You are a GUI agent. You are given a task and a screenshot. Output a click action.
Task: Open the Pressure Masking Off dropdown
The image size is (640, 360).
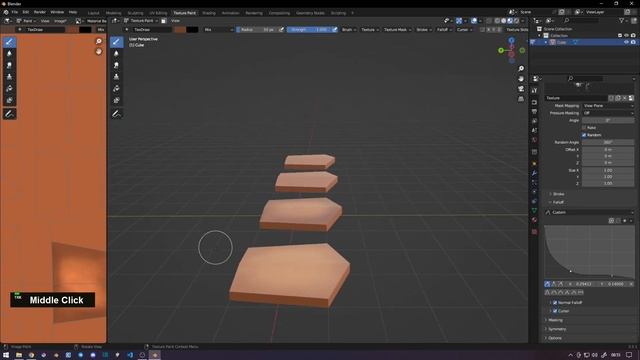(608, 113)
